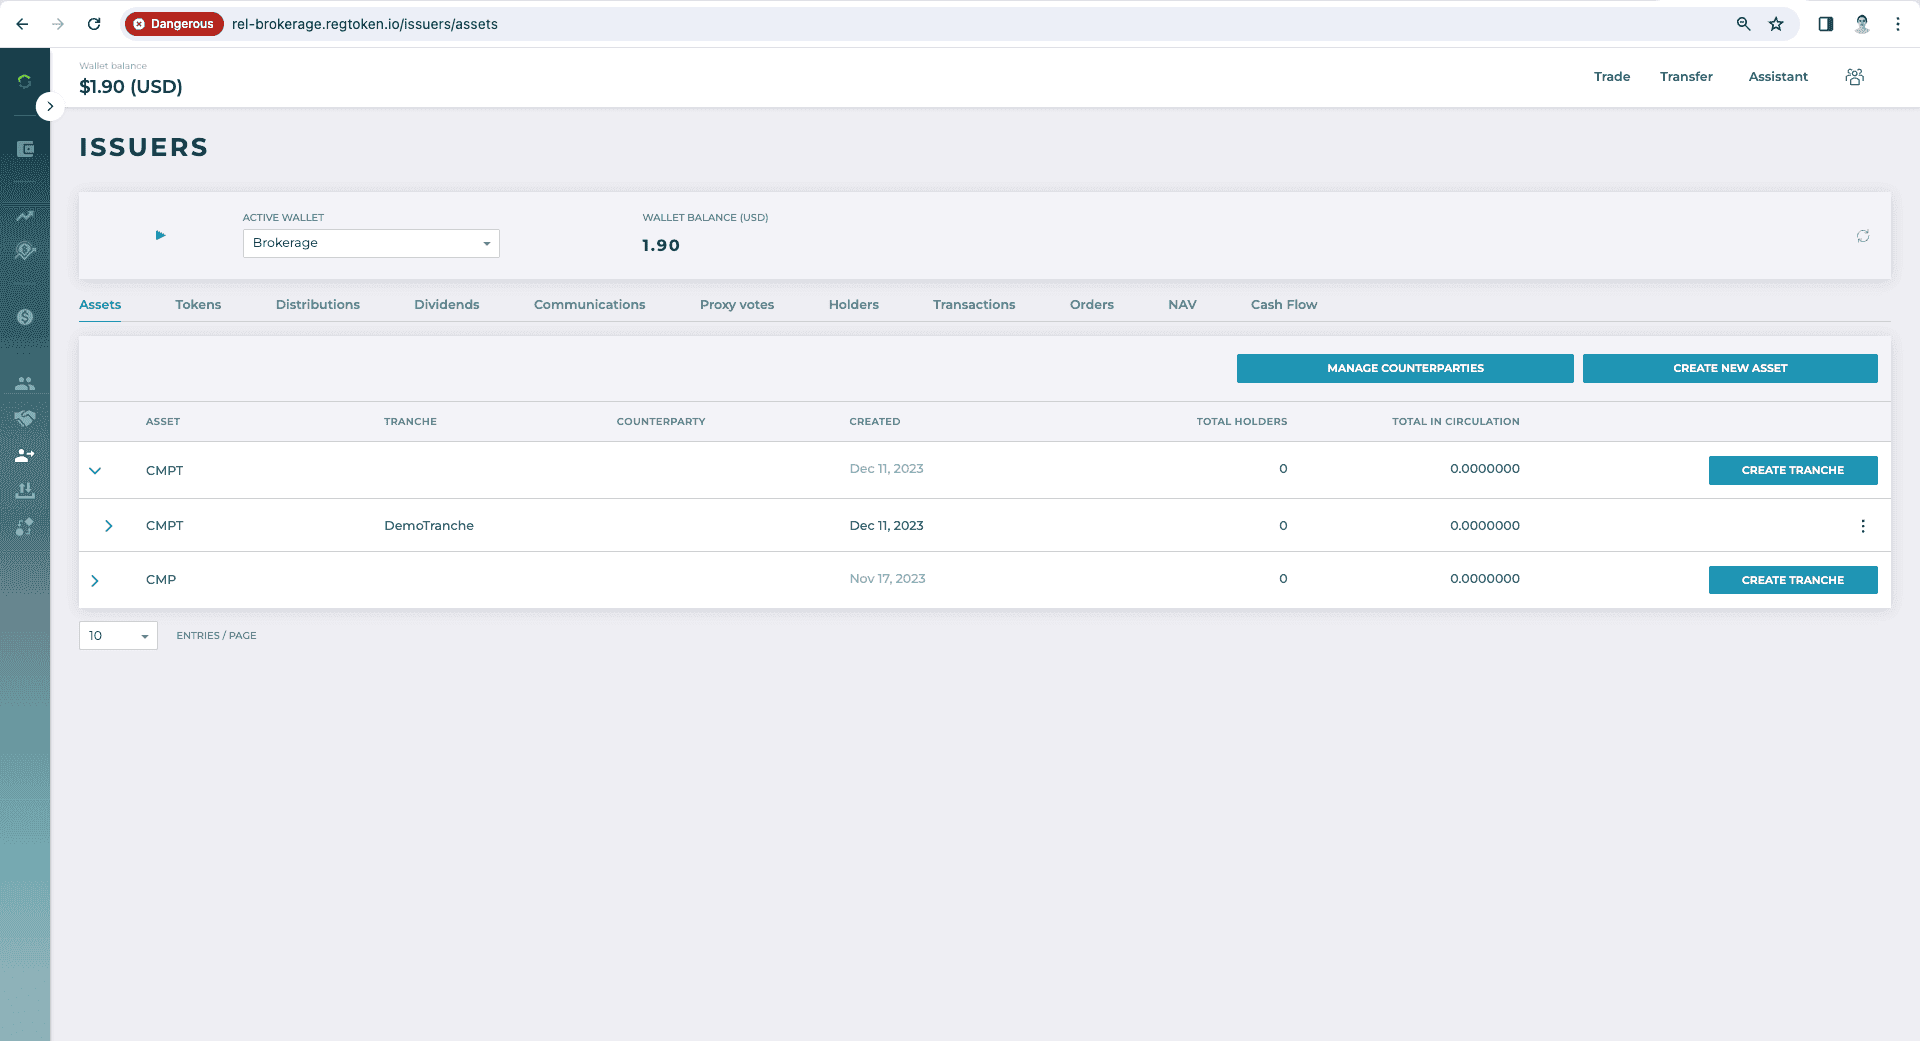Viewport: 1920px width, 1041px height.
Task: Click the $1.90 (USD) wallet balance text
Action: [131, 87]
